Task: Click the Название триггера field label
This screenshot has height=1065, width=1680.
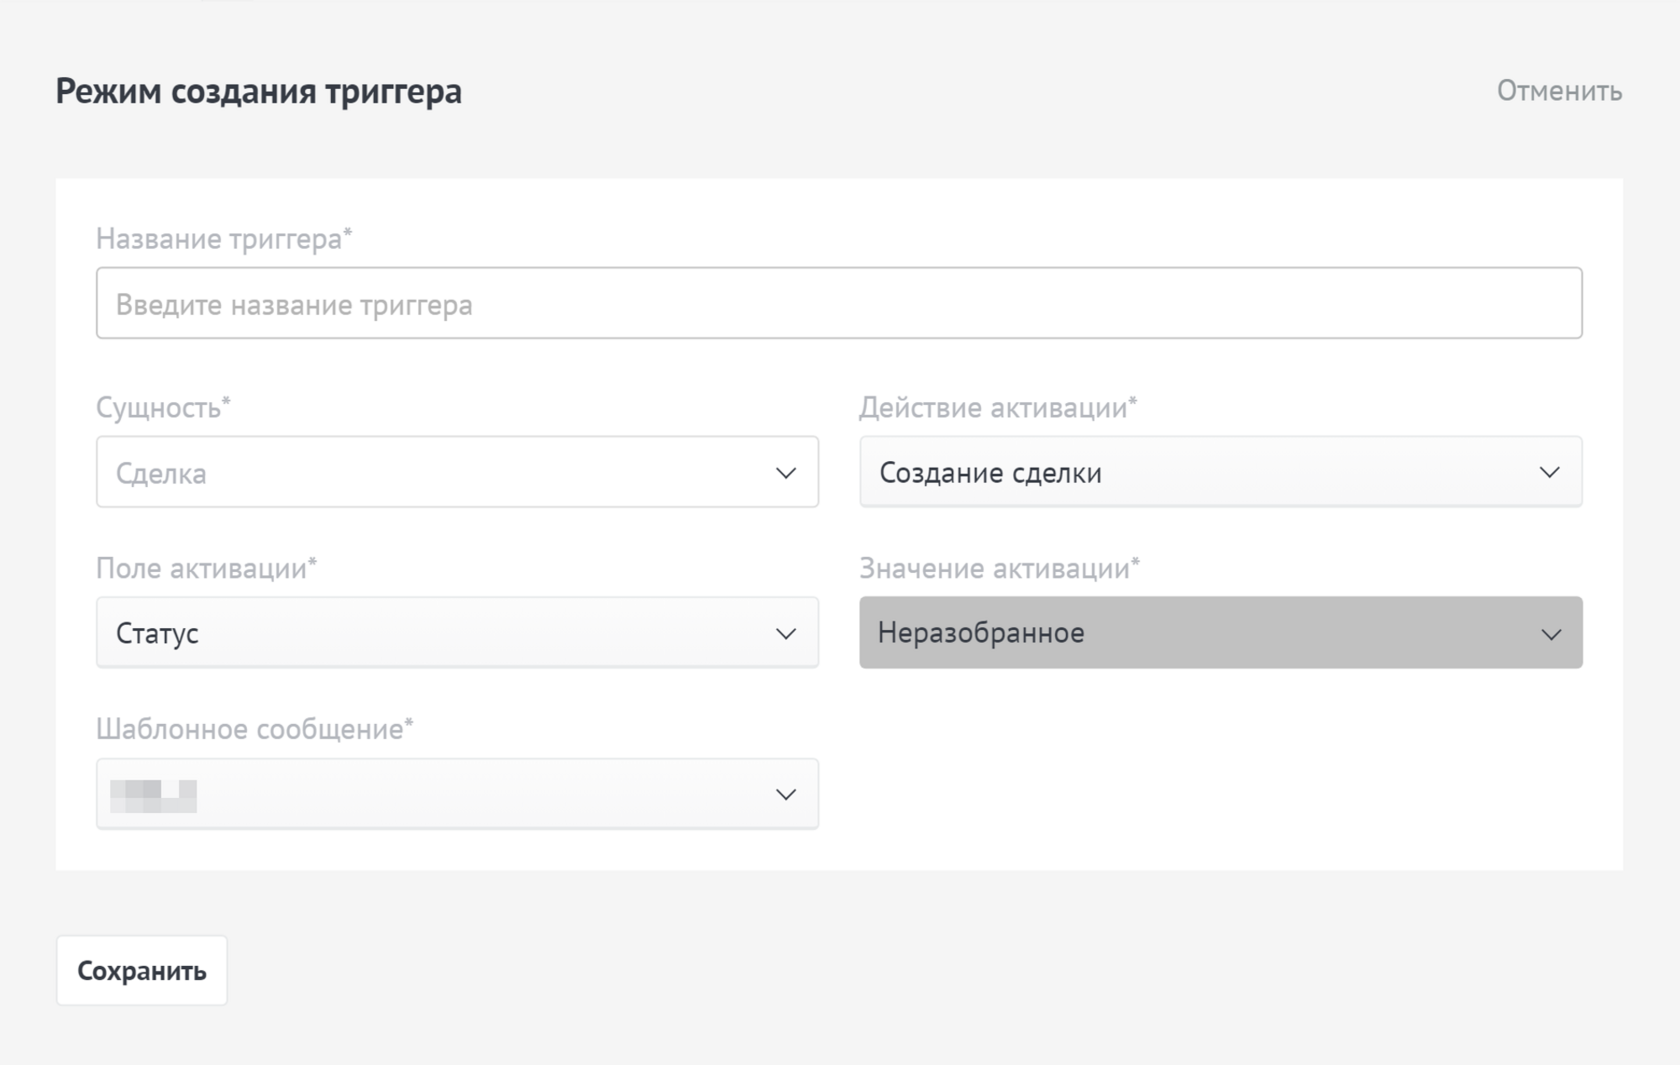Action: [x=223, y=239]
